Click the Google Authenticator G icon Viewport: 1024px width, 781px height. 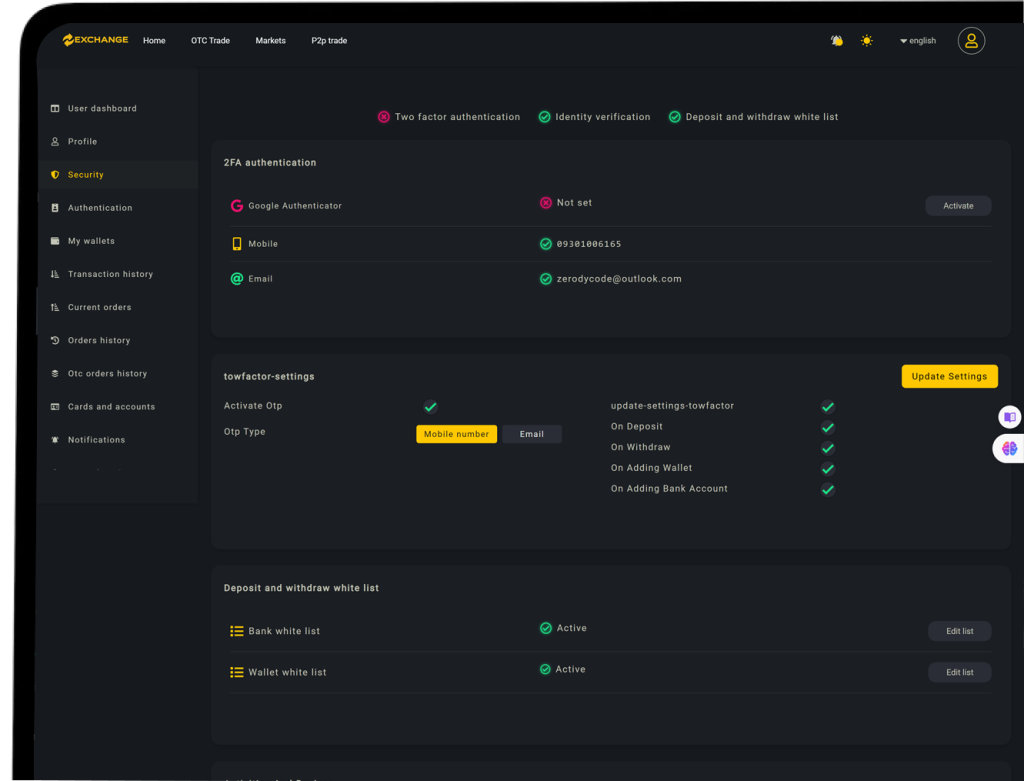237,206
